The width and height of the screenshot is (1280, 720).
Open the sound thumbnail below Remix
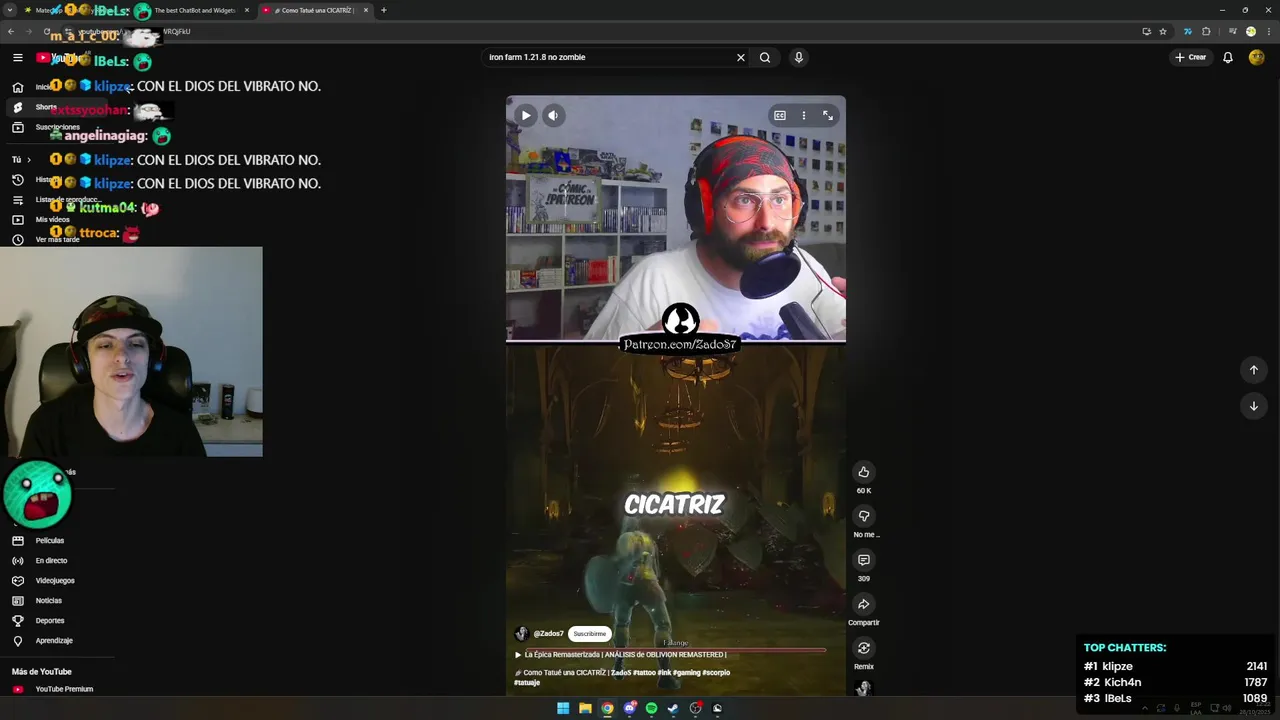click(x=864, y=687)
